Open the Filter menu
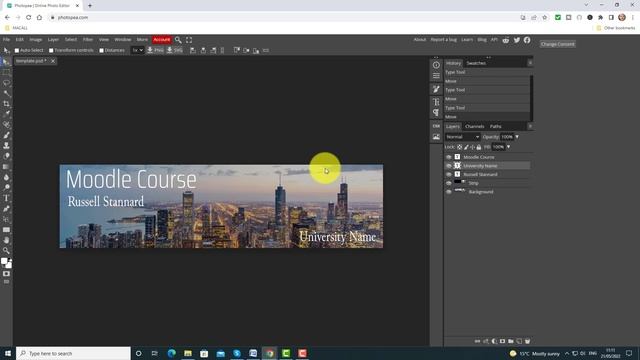This screenshot has height=360, width=640. click(88, 40)
